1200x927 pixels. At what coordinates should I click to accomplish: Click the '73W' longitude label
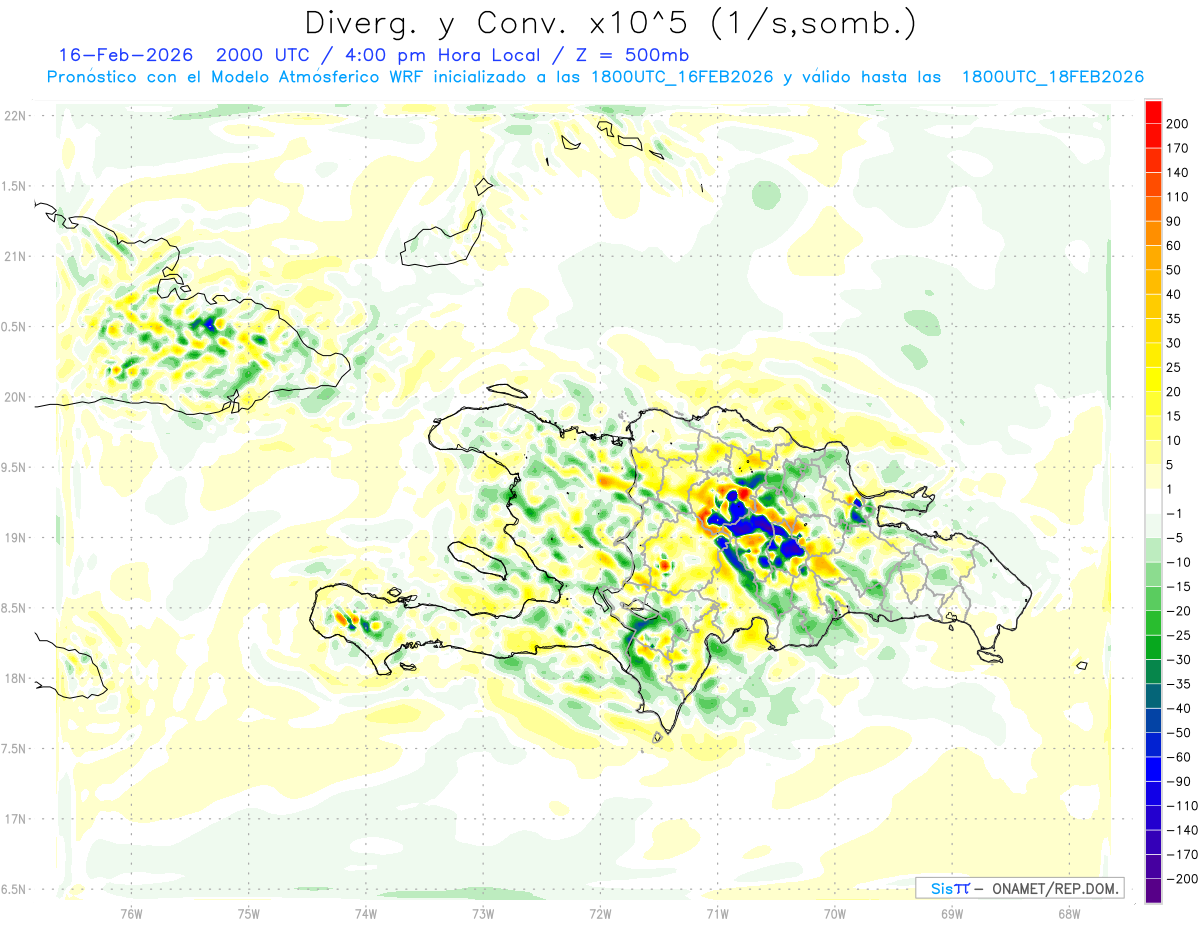pyautogui.click(x=483, y=914)
